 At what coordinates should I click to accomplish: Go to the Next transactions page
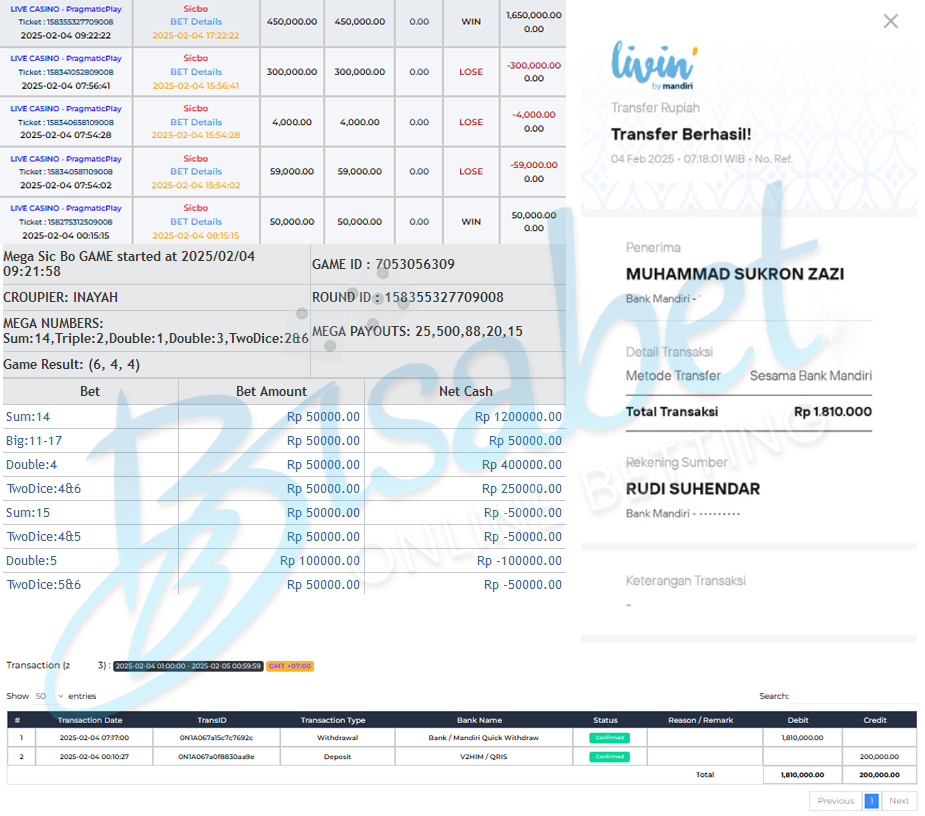tap(899, 801)
